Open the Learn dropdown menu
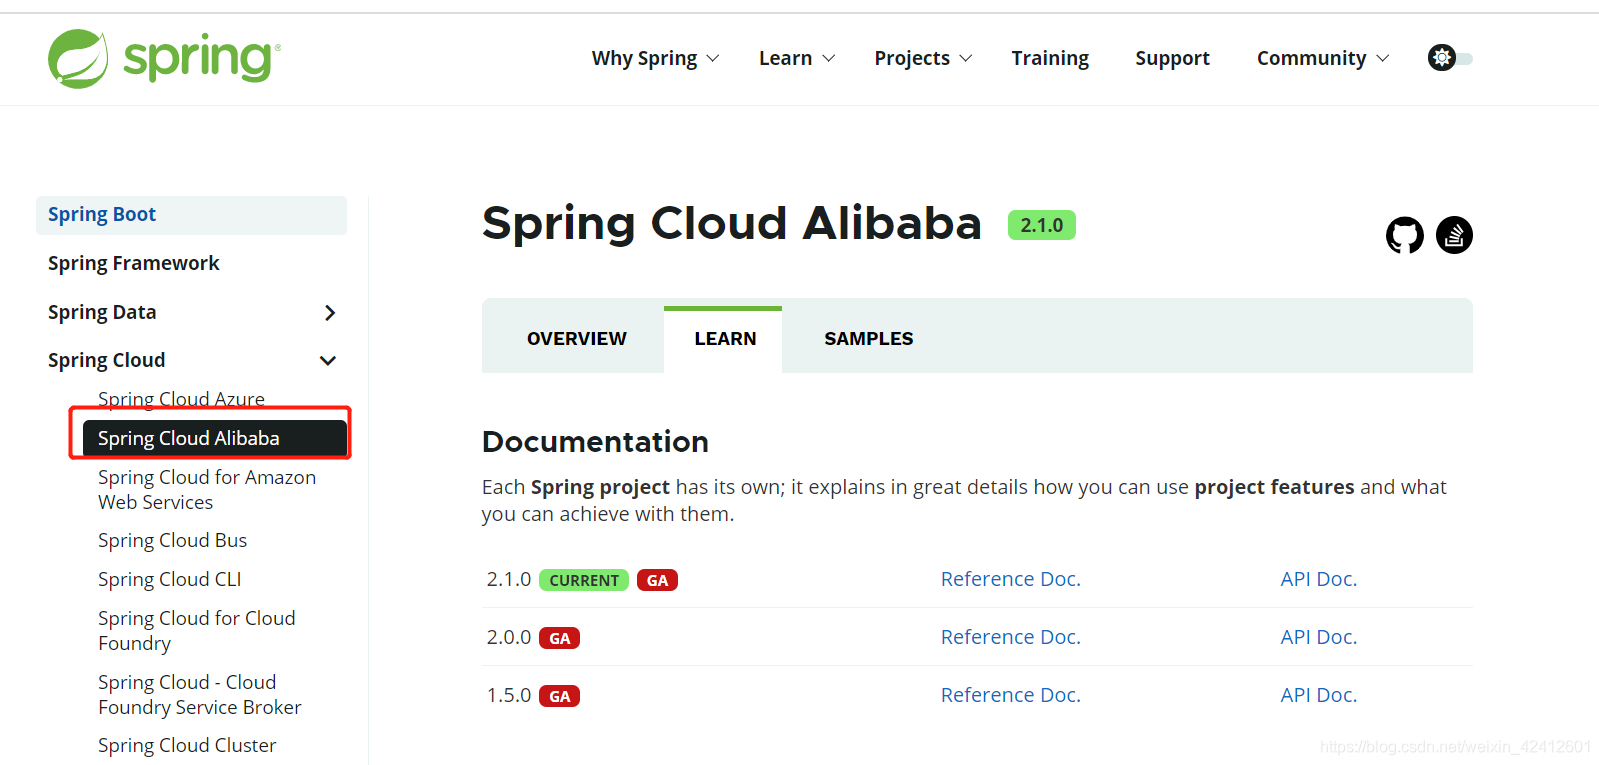Image resolution: width=1599 pixels, height=765 pixels. pos(797,58)
